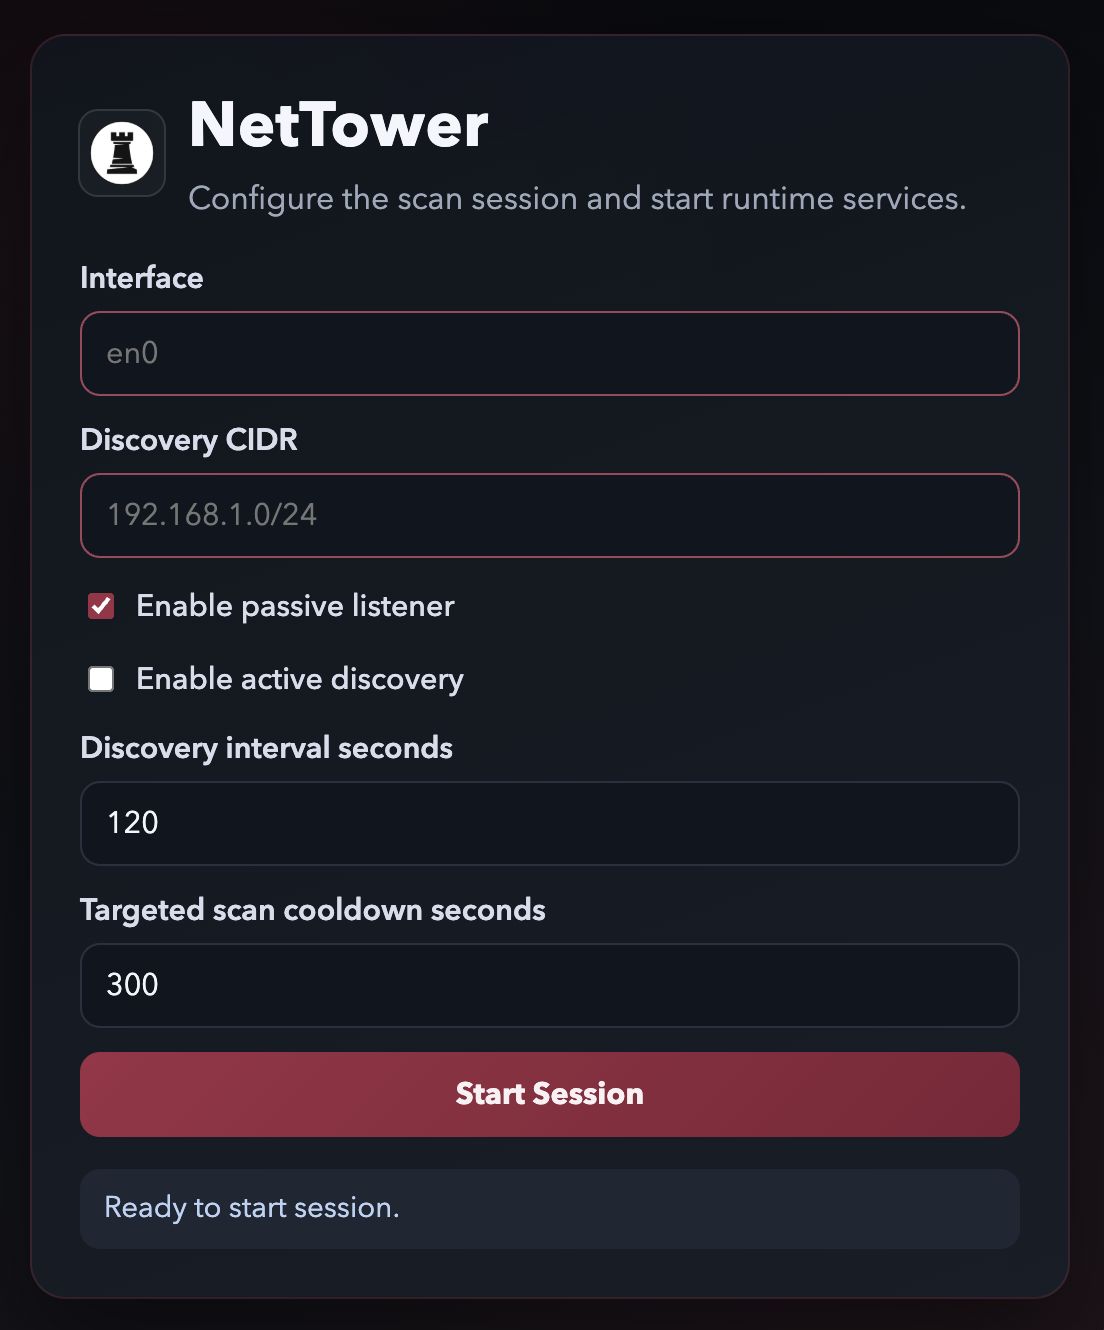This screenshot has height=1330, width=1104.
Task: Click the Discovery CIDR heading
Action: (189, 440)
